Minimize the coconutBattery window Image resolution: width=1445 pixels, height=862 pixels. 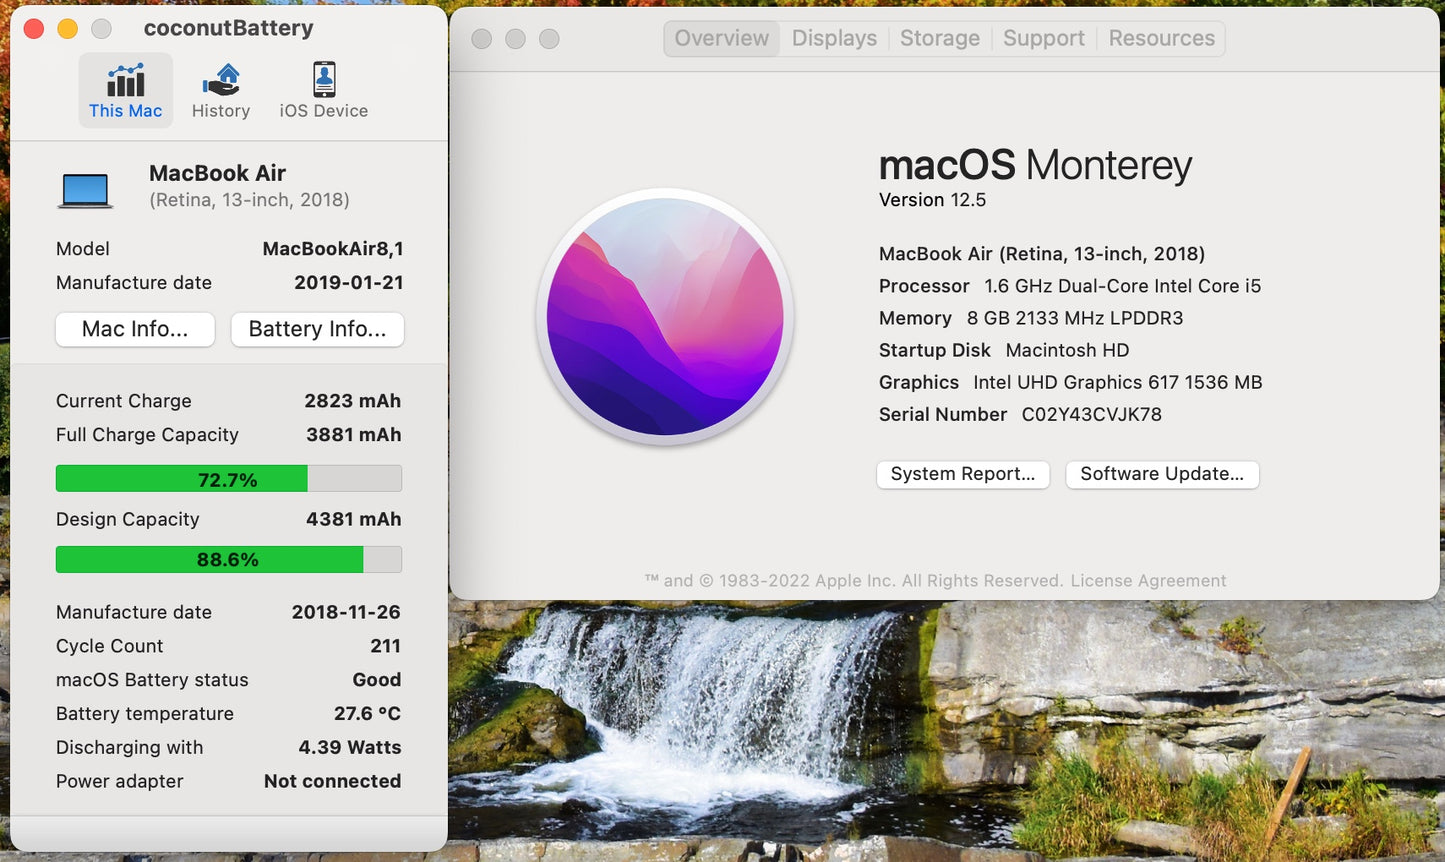coord(67,29)
